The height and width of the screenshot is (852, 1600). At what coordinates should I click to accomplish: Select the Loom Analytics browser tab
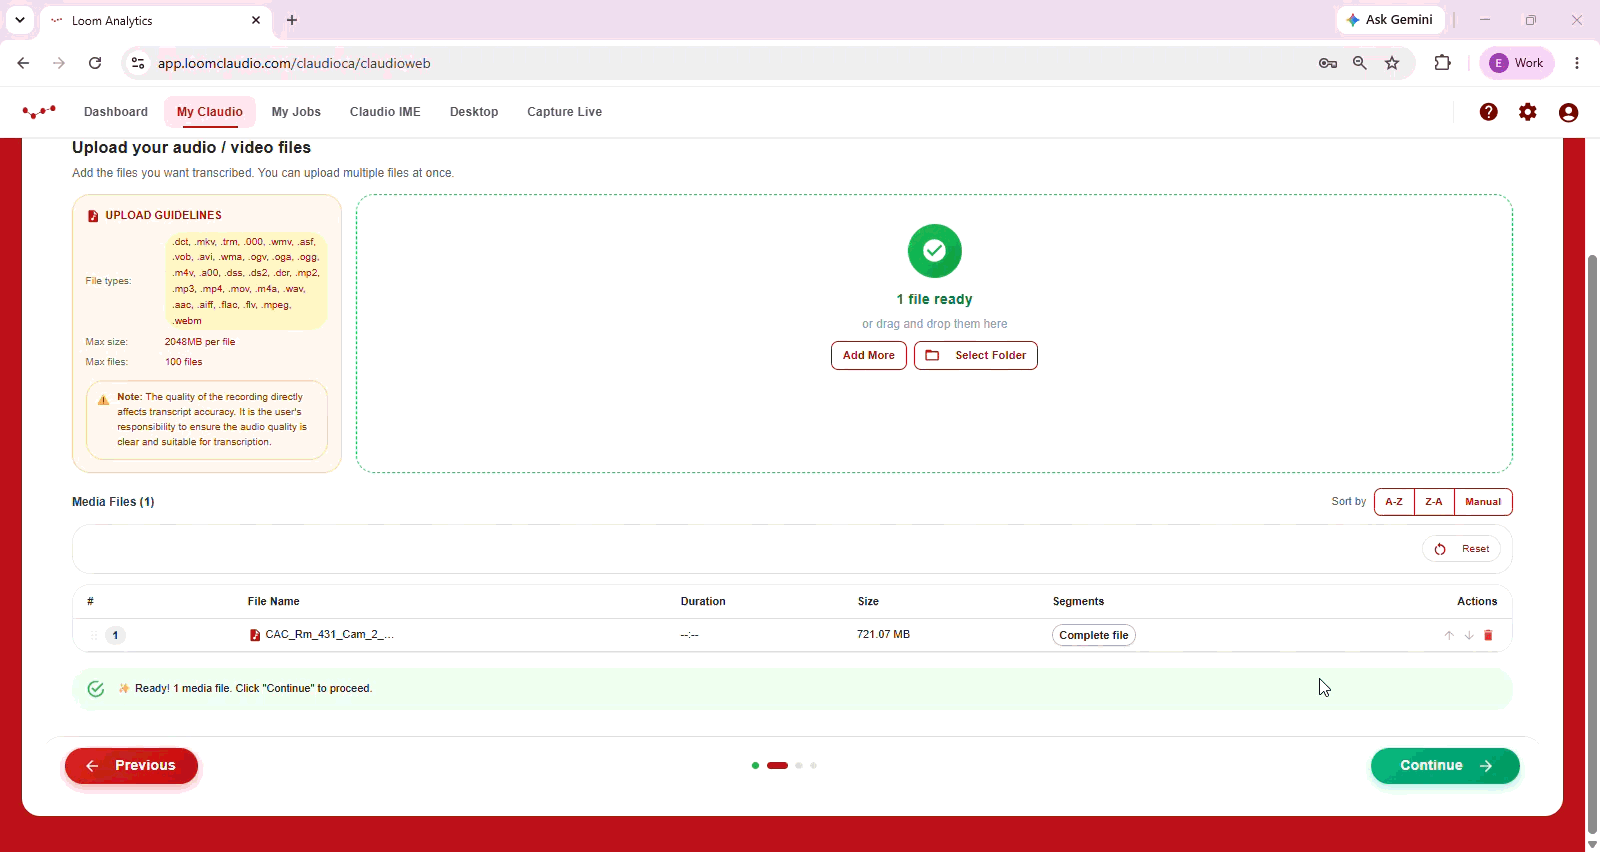pos(155,20)
